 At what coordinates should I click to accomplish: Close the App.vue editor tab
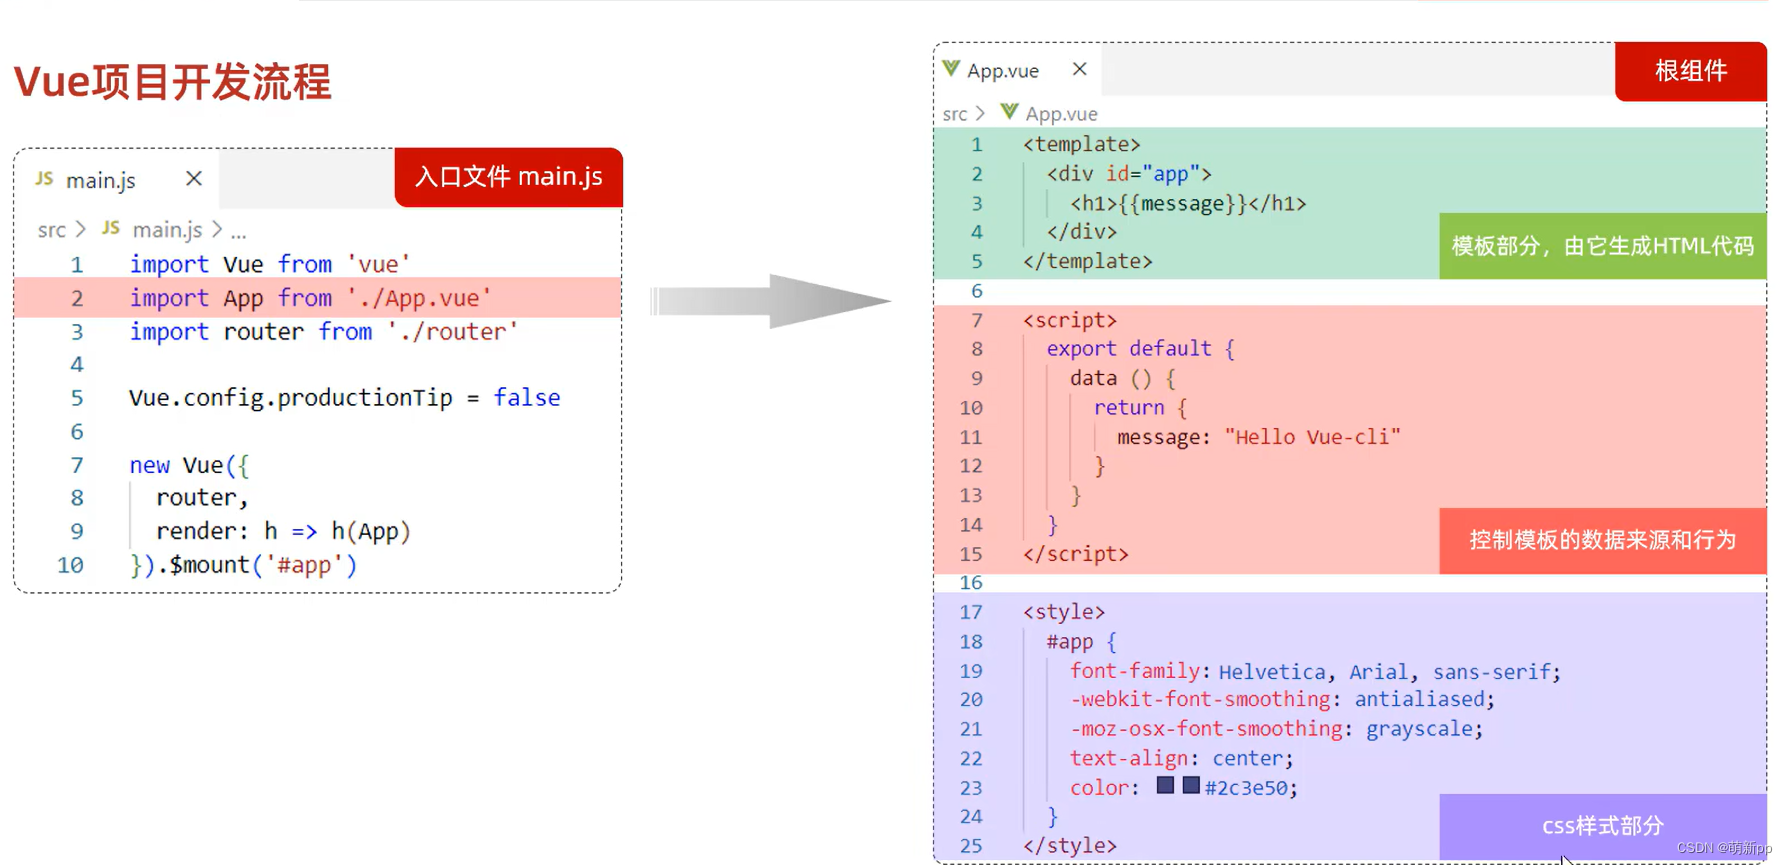pyautogui.click(x=1079, y=69)
